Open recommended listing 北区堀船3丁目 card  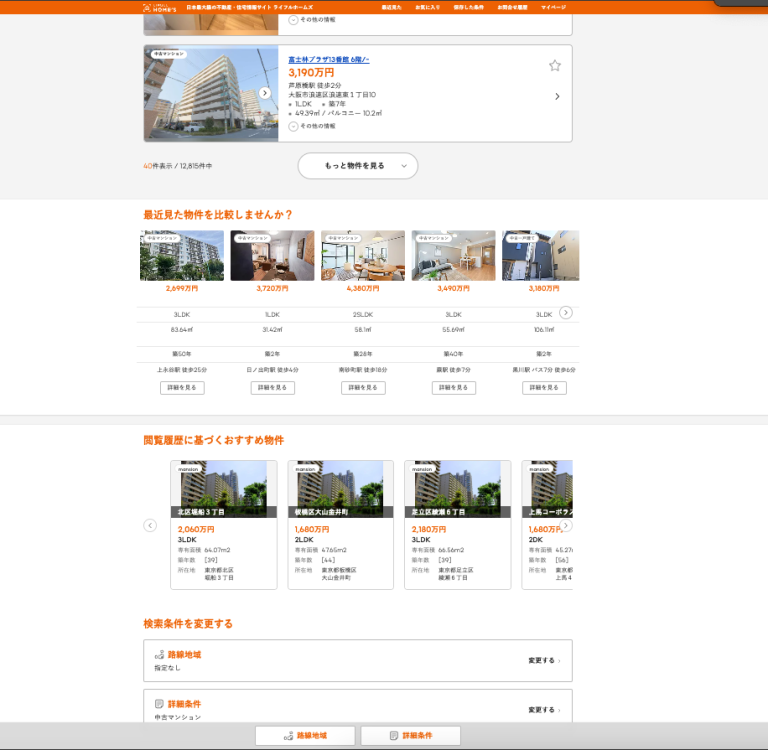[224, 525]
